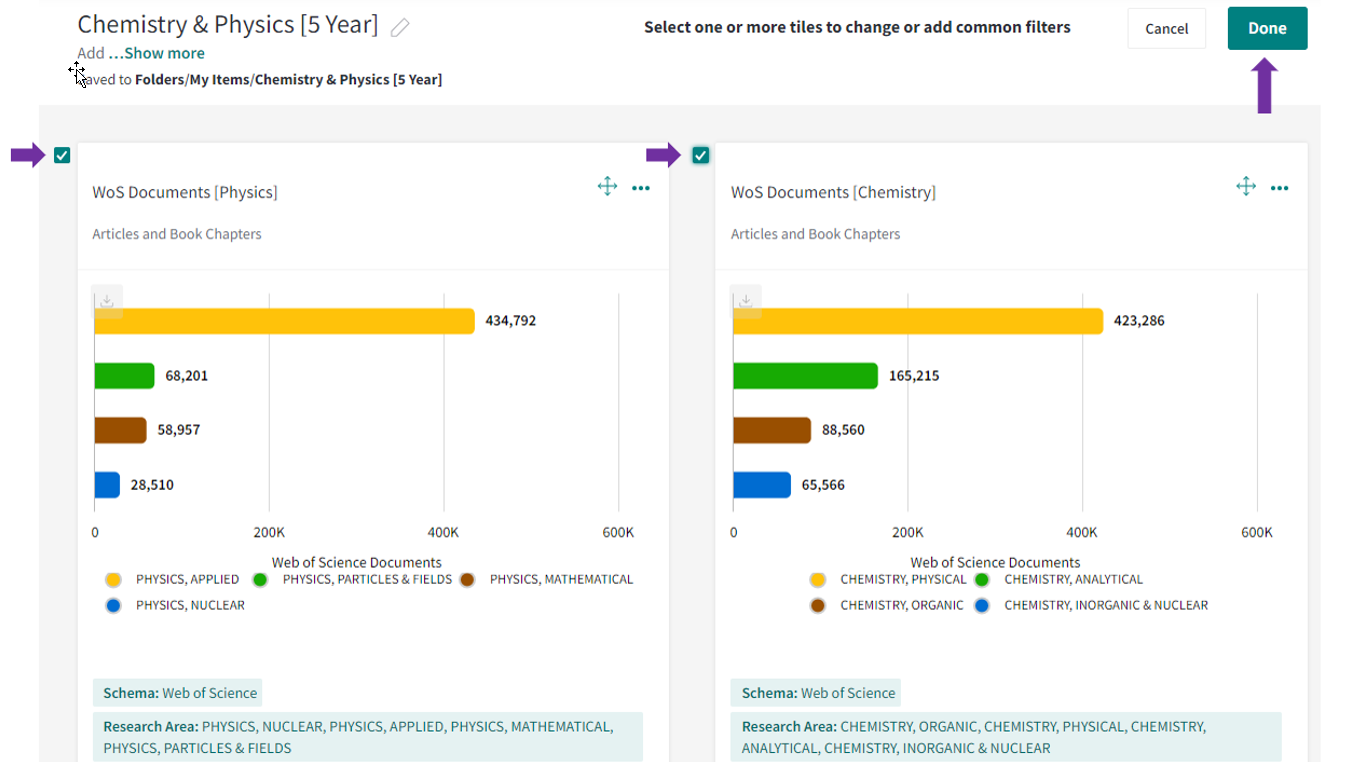Select the brown 88,560 Chemistry bar
The width and height of the screenshot is (1353, 762).
[772, 430]
